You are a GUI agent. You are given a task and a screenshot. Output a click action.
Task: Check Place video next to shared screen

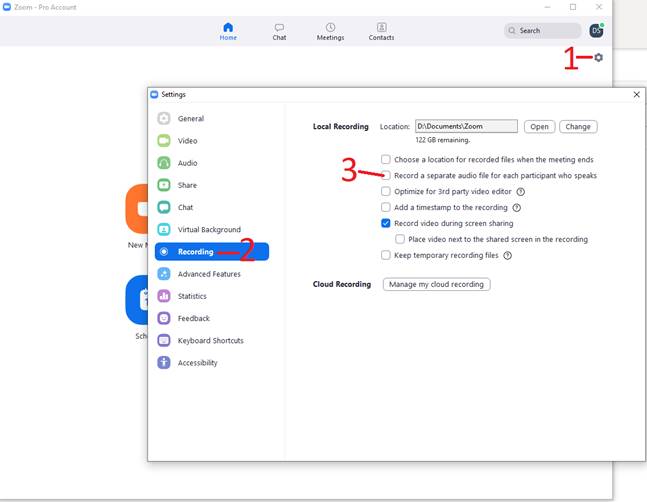(x=400, y=239)
